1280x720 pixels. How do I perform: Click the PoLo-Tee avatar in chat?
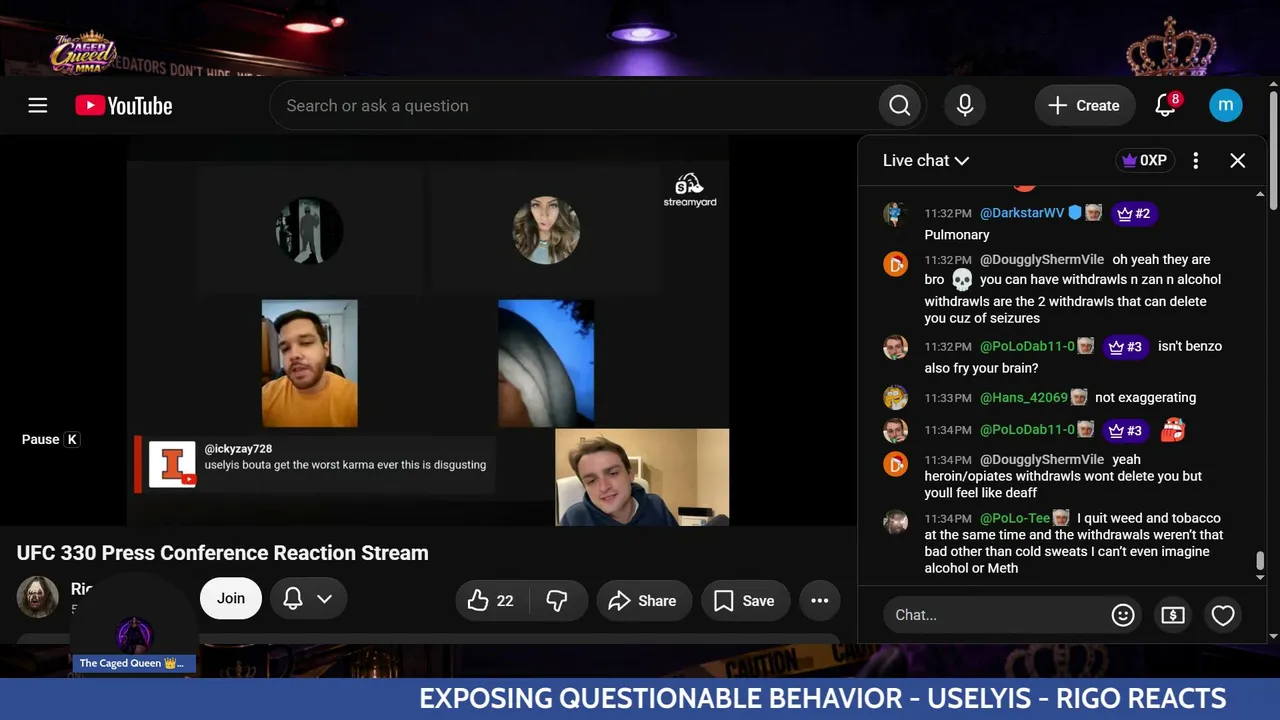(895, 522)
